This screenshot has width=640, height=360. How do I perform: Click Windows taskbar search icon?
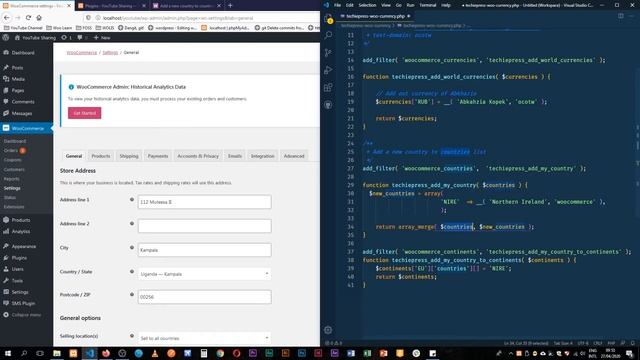coord(24,353)
